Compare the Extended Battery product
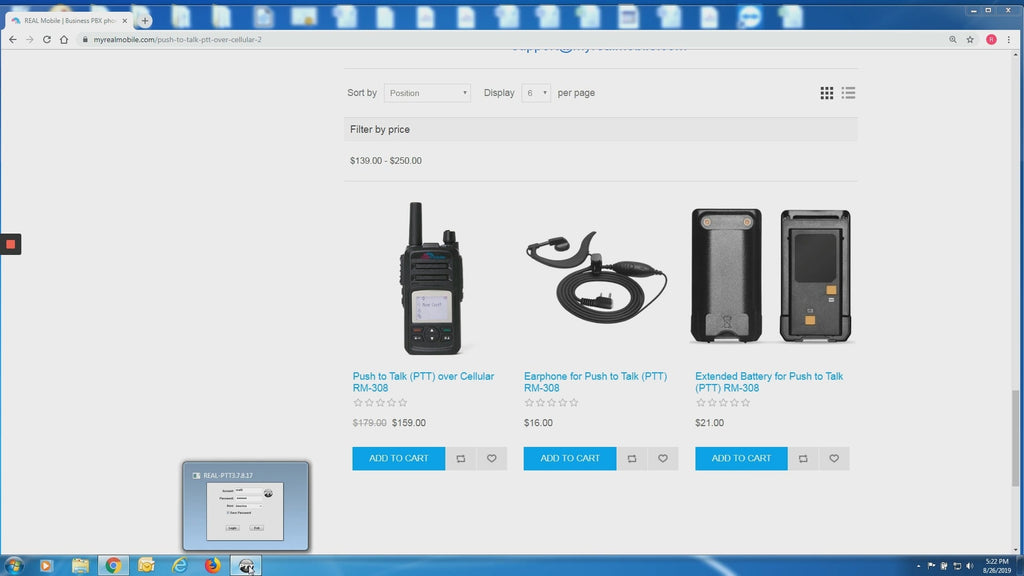 pyautogui.click(x=803, y=458)
